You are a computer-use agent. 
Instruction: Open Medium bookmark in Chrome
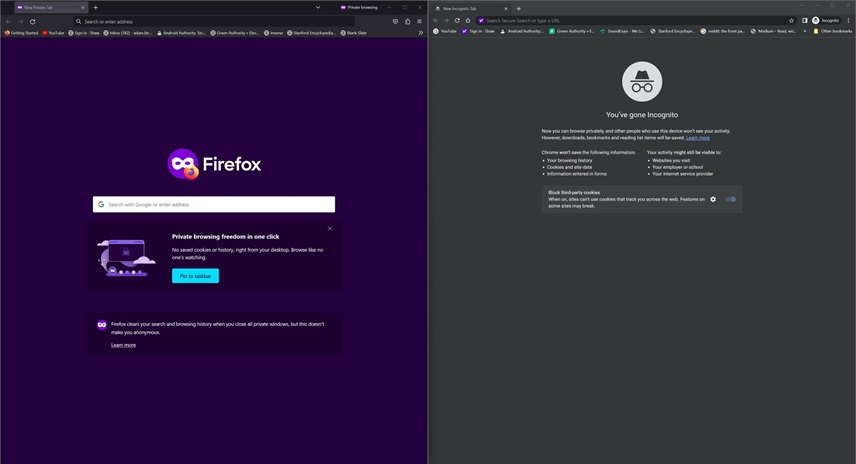[773, 31]
